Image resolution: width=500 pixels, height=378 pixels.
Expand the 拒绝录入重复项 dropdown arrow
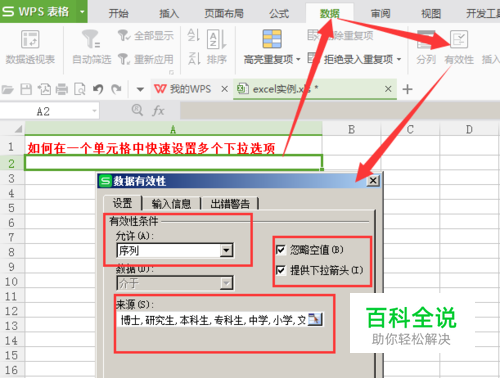pos(399,60)
